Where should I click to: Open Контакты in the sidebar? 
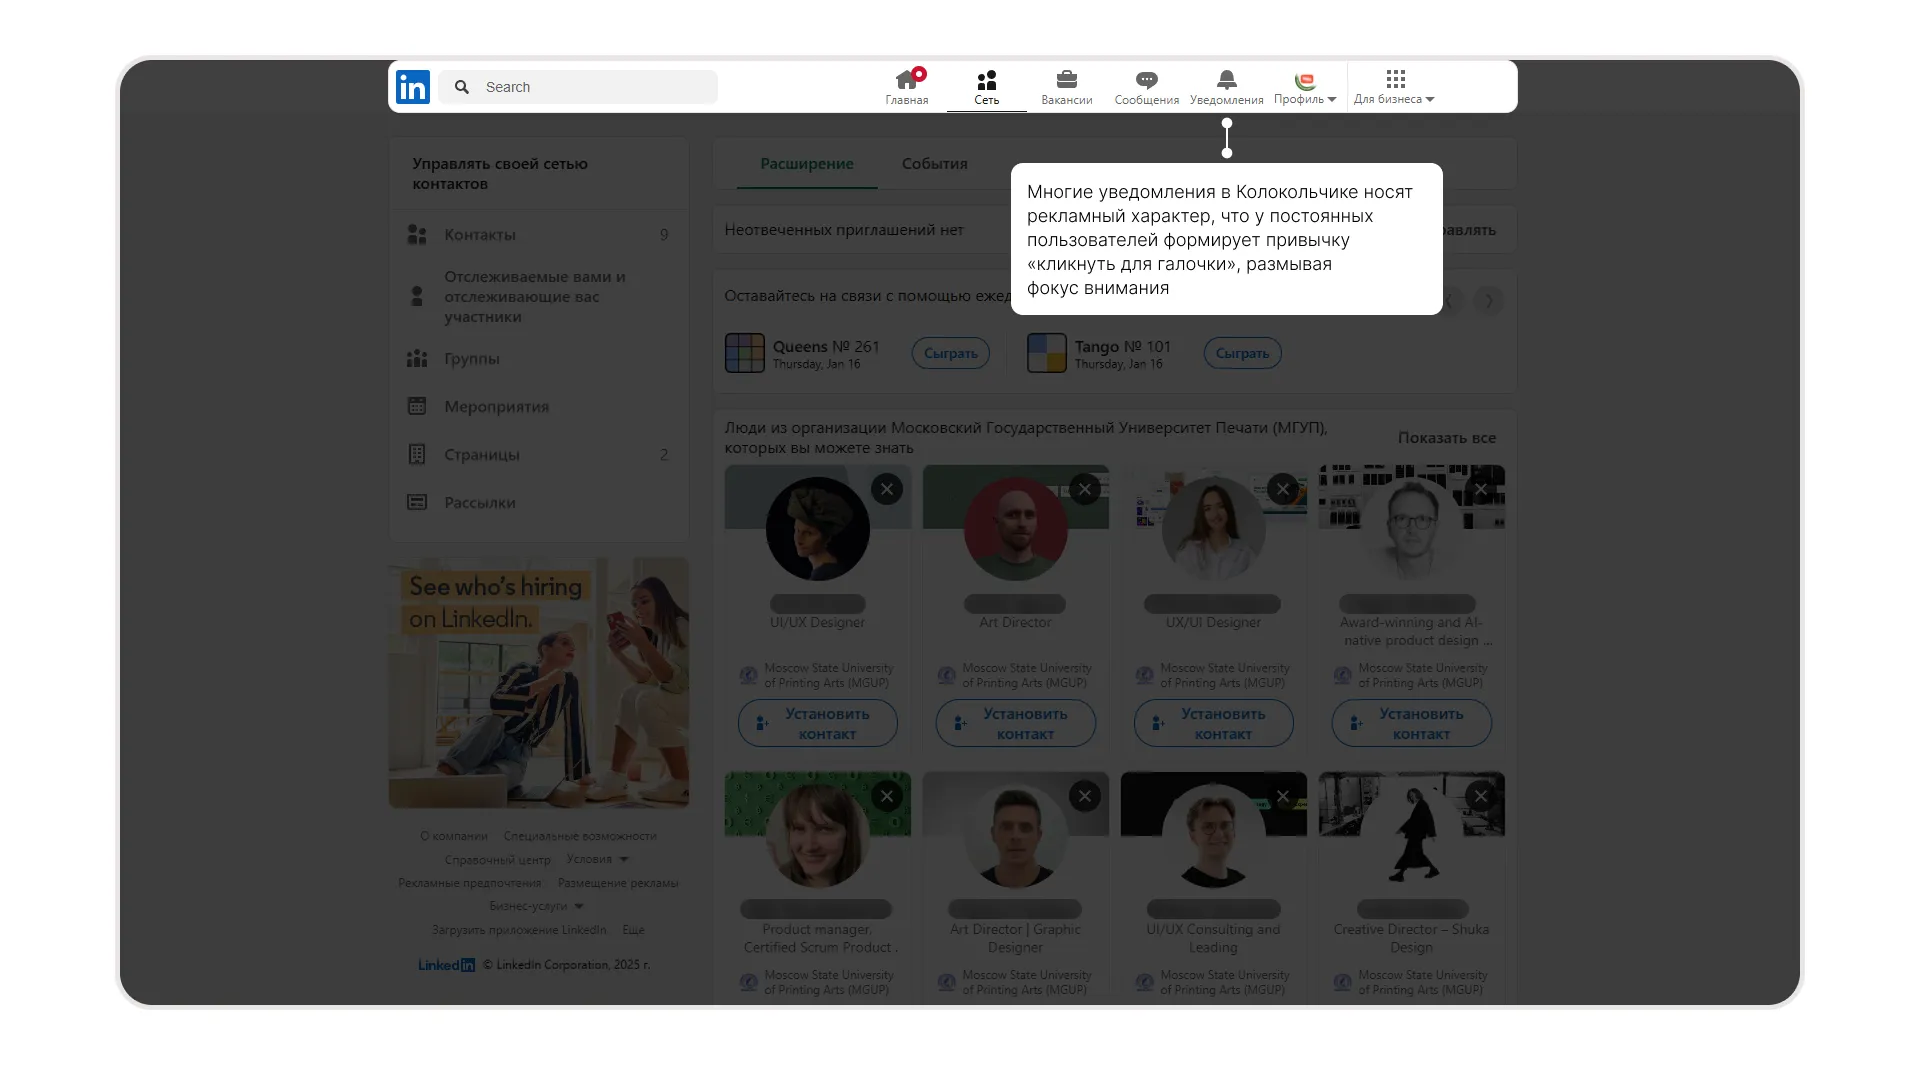tap(480, 235)
